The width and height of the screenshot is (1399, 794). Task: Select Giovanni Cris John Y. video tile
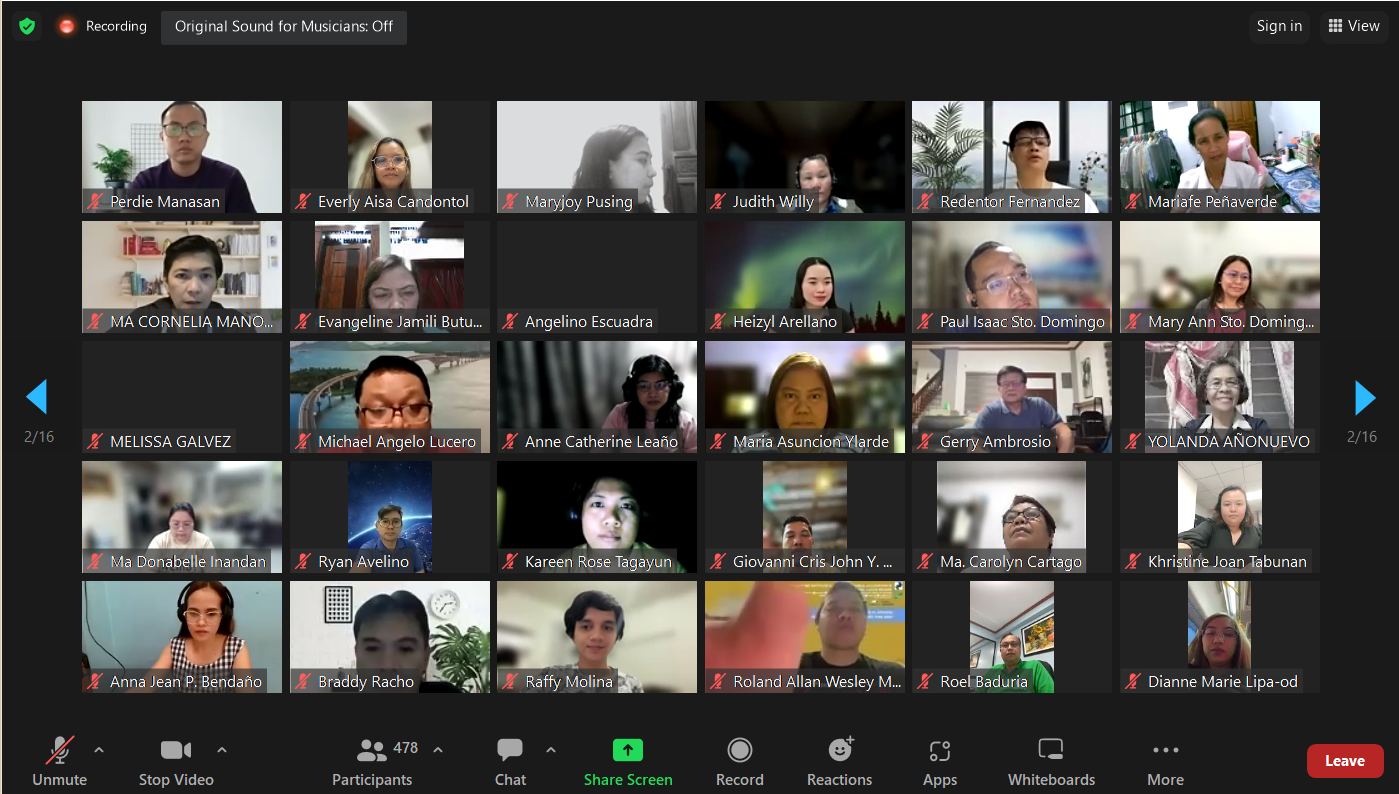coord(805,517)
